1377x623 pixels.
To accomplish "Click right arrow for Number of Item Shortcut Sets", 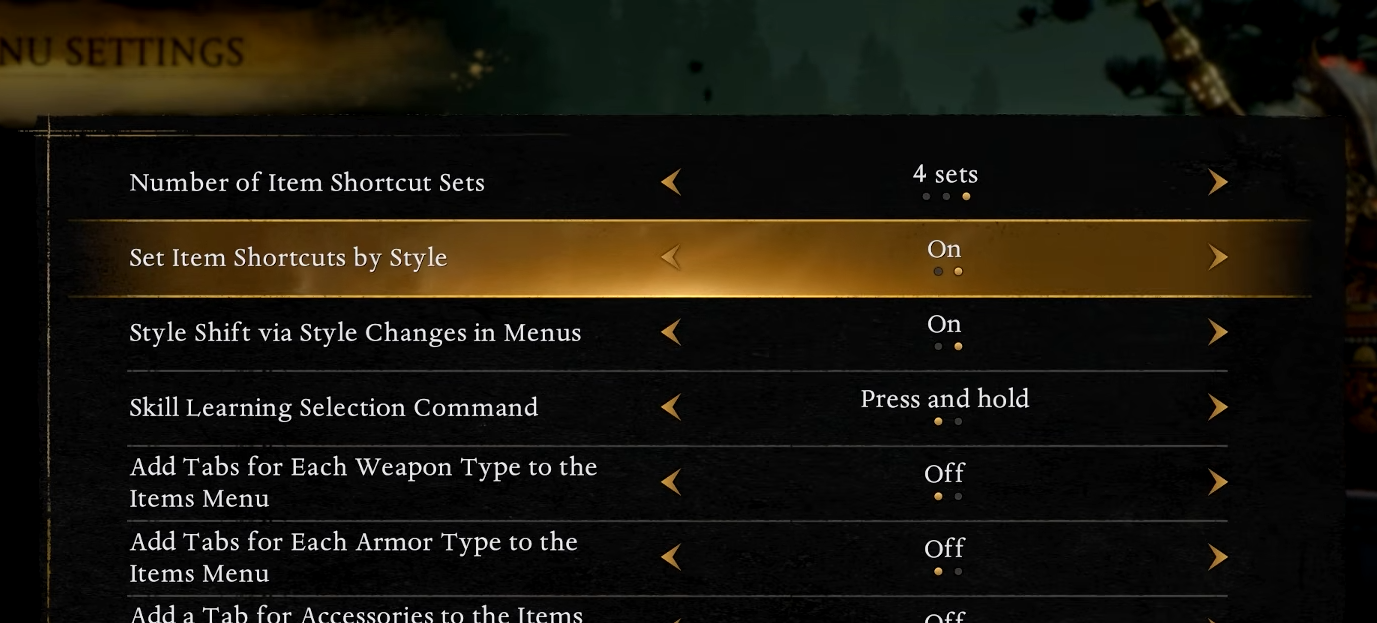I will pyautogui.click(x=1217, y=182).
